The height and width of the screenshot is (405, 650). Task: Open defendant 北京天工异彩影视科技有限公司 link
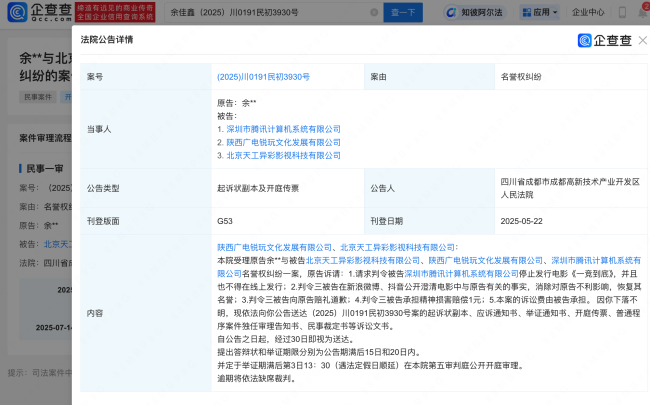[283, 155]
